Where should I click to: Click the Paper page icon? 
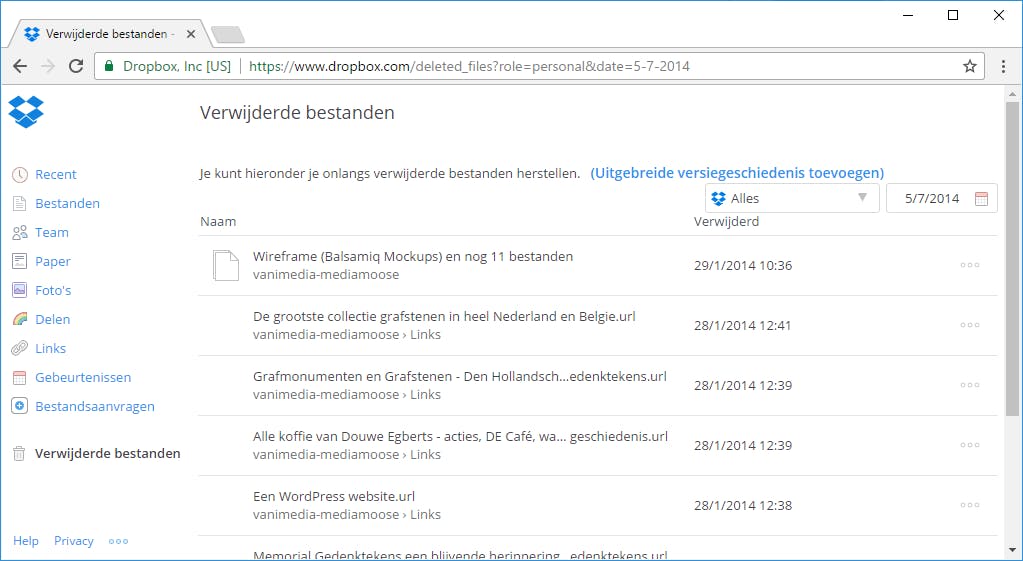20,262
